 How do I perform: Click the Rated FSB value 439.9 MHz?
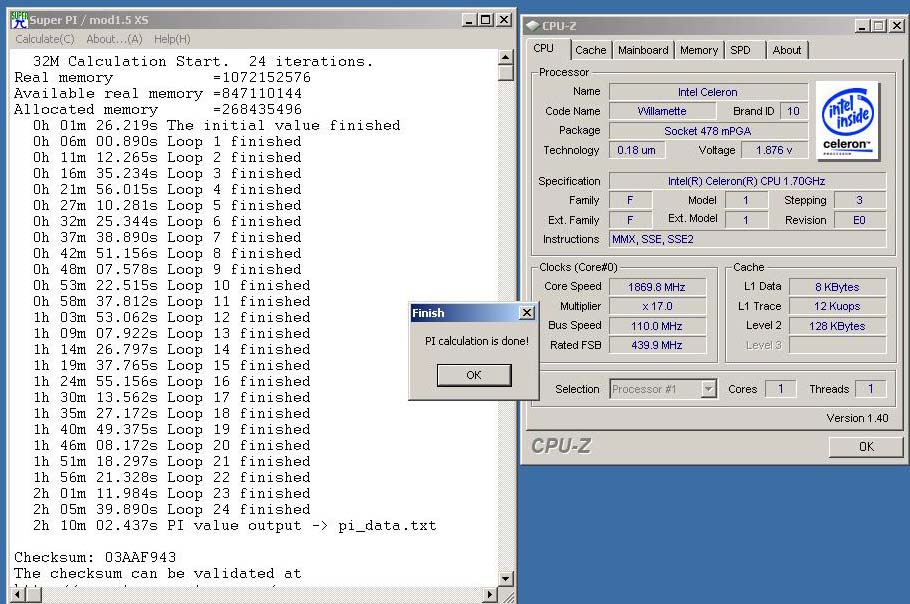point(657,345)
